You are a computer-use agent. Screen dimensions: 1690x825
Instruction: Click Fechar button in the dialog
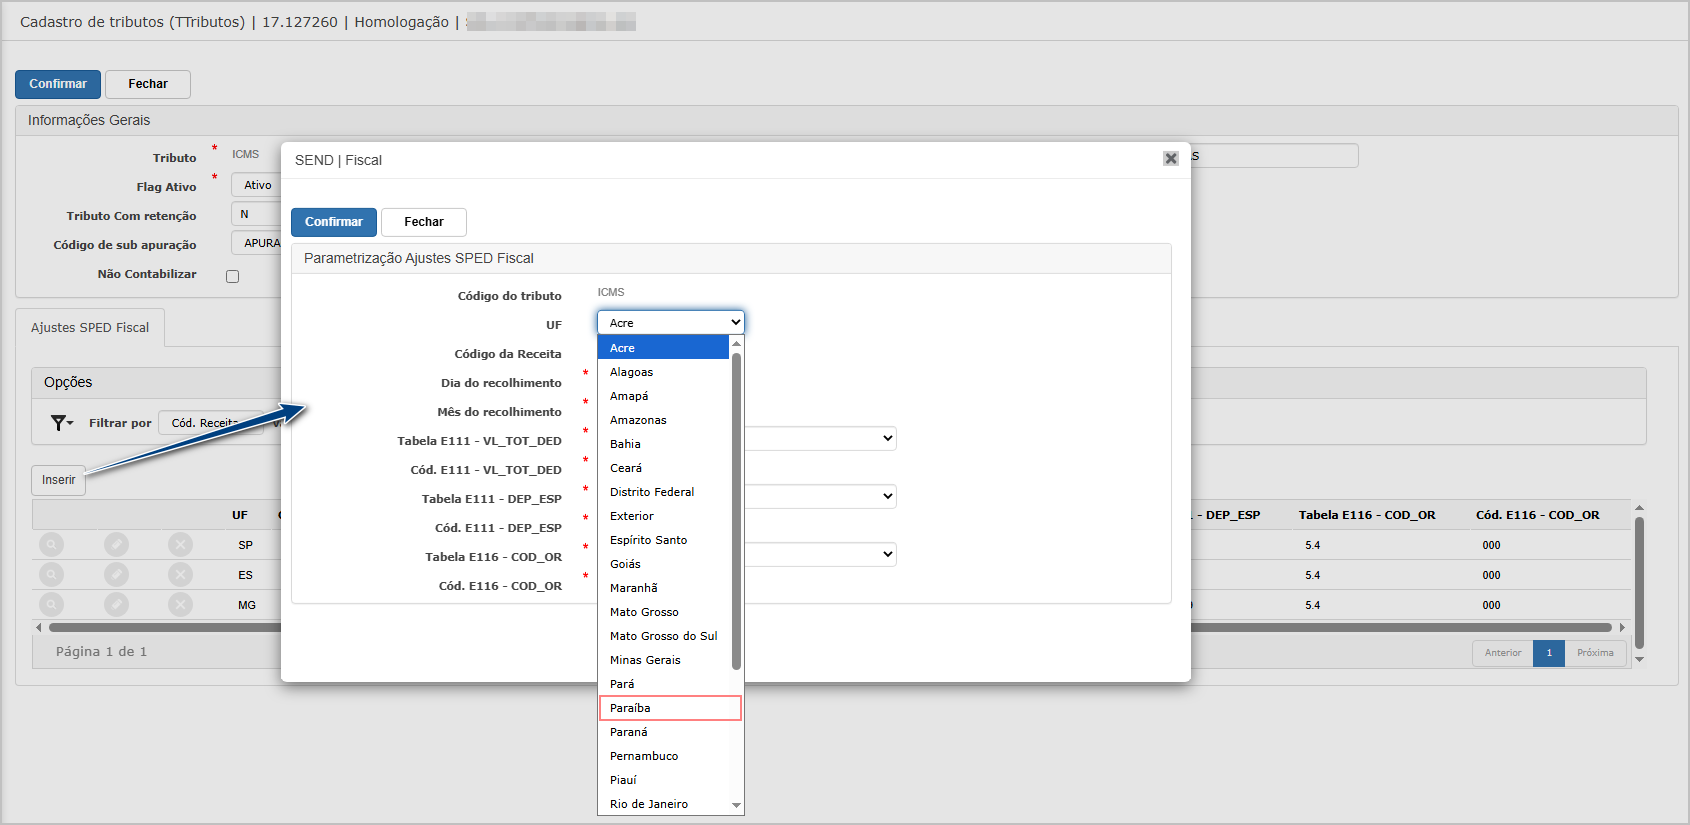point(423,222)
